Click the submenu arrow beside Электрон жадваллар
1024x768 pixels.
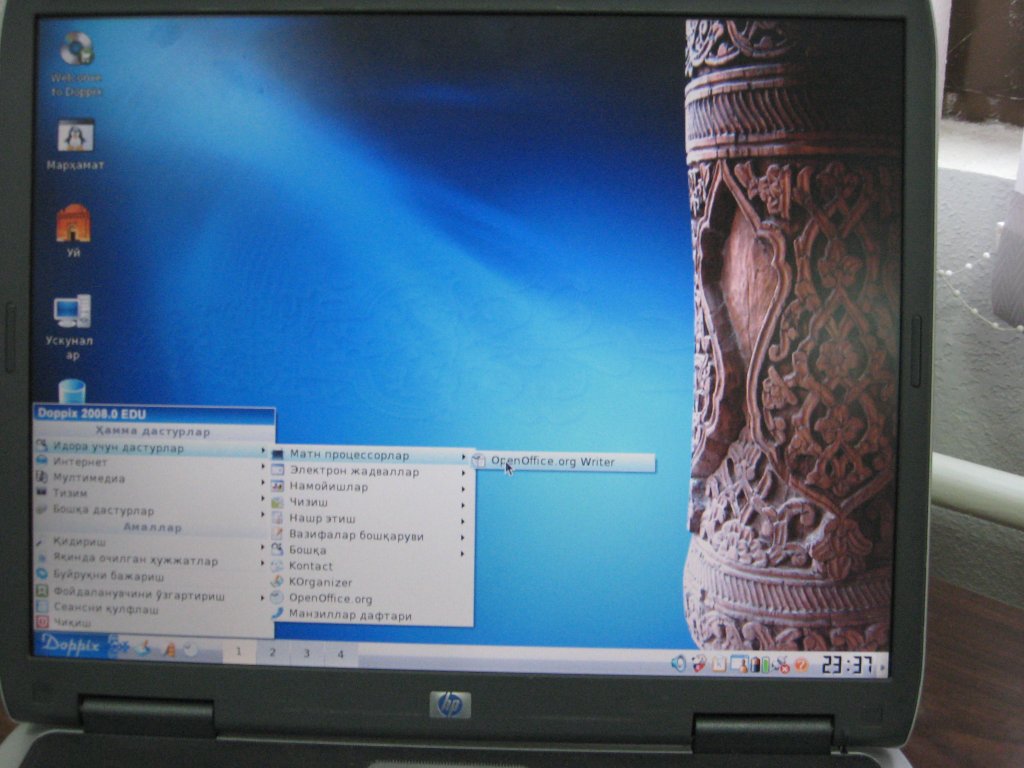[x=463, y=473]
